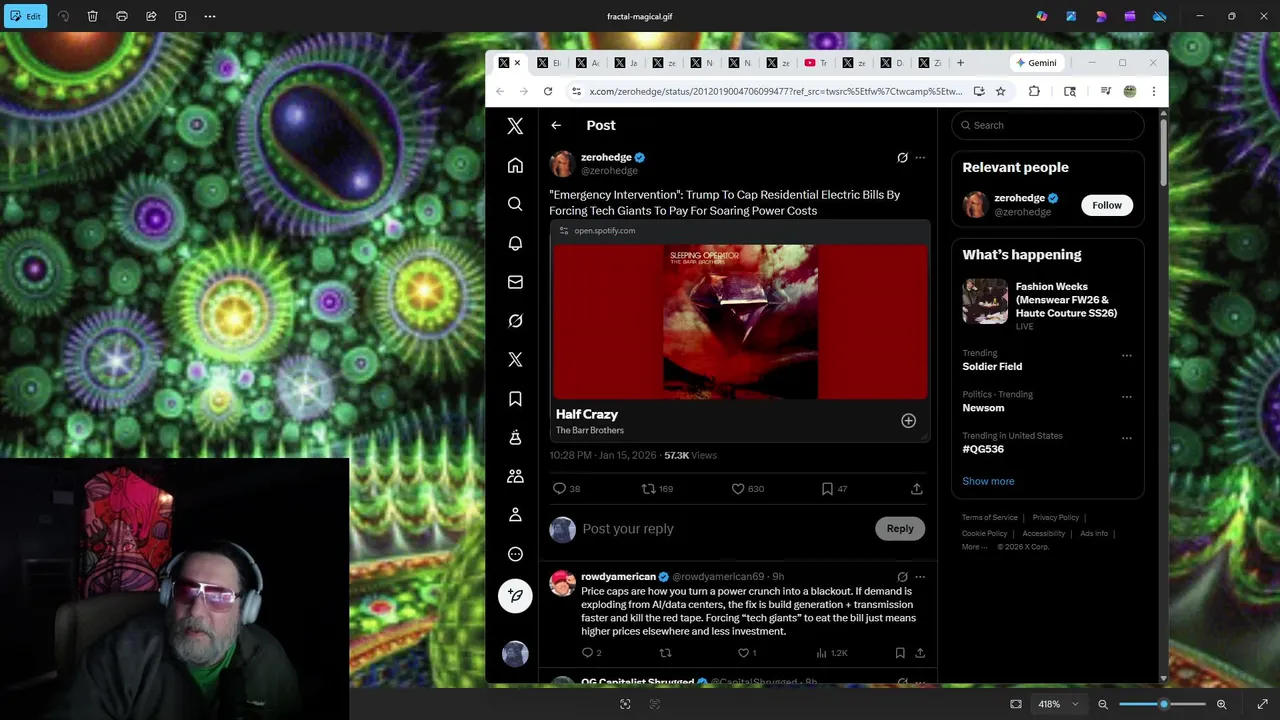
Task: Click the compose post feather button
Action: point(515,596)
